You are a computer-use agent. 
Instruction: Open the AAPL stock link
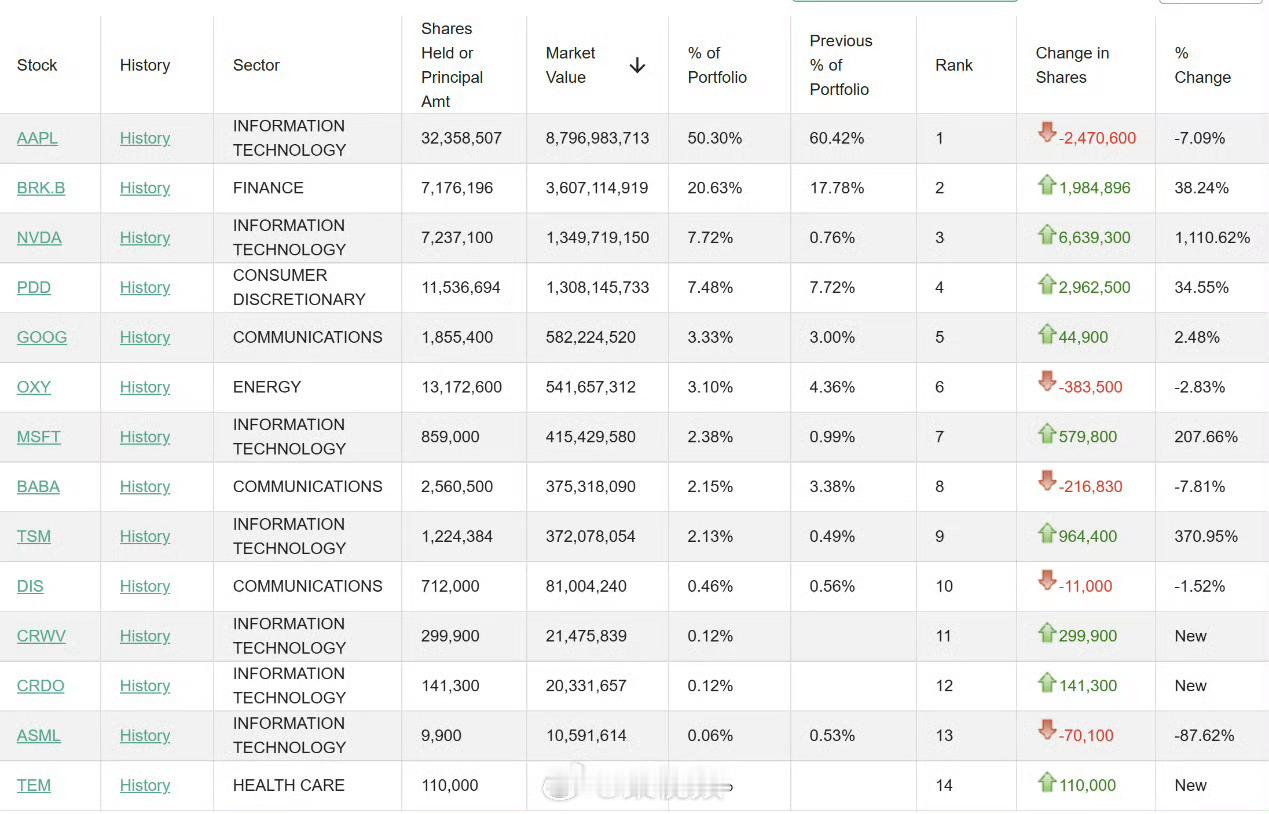[x=37, y=138]
